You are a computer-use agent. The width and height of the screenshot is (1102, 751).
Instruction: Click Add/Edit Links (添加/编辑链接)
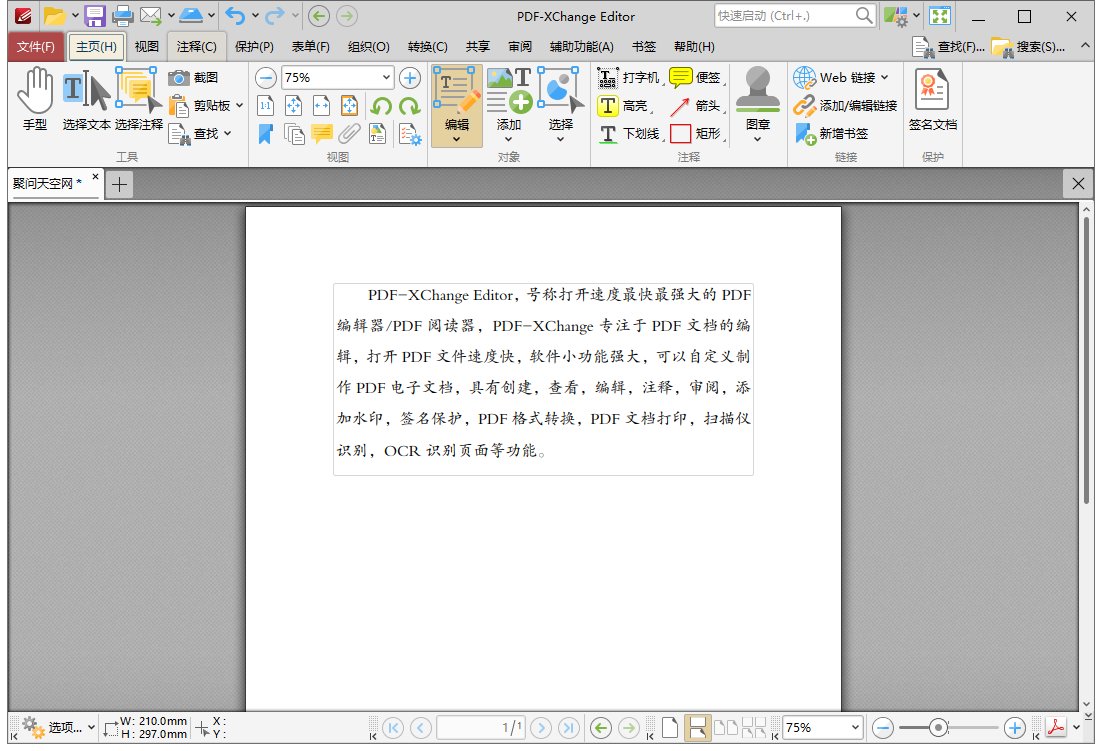pyautogui.click(x=846, y=106)
